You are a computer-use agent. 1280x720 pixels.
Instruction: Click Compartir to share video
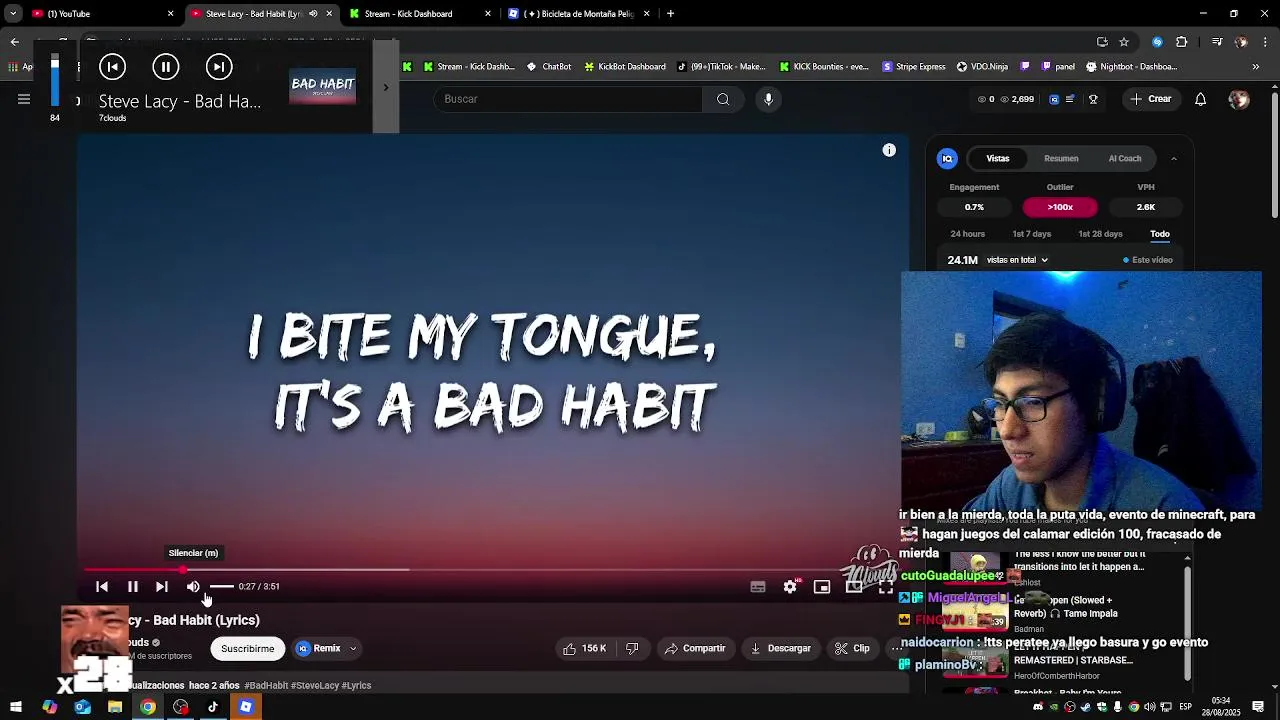[x=695, y=648]
